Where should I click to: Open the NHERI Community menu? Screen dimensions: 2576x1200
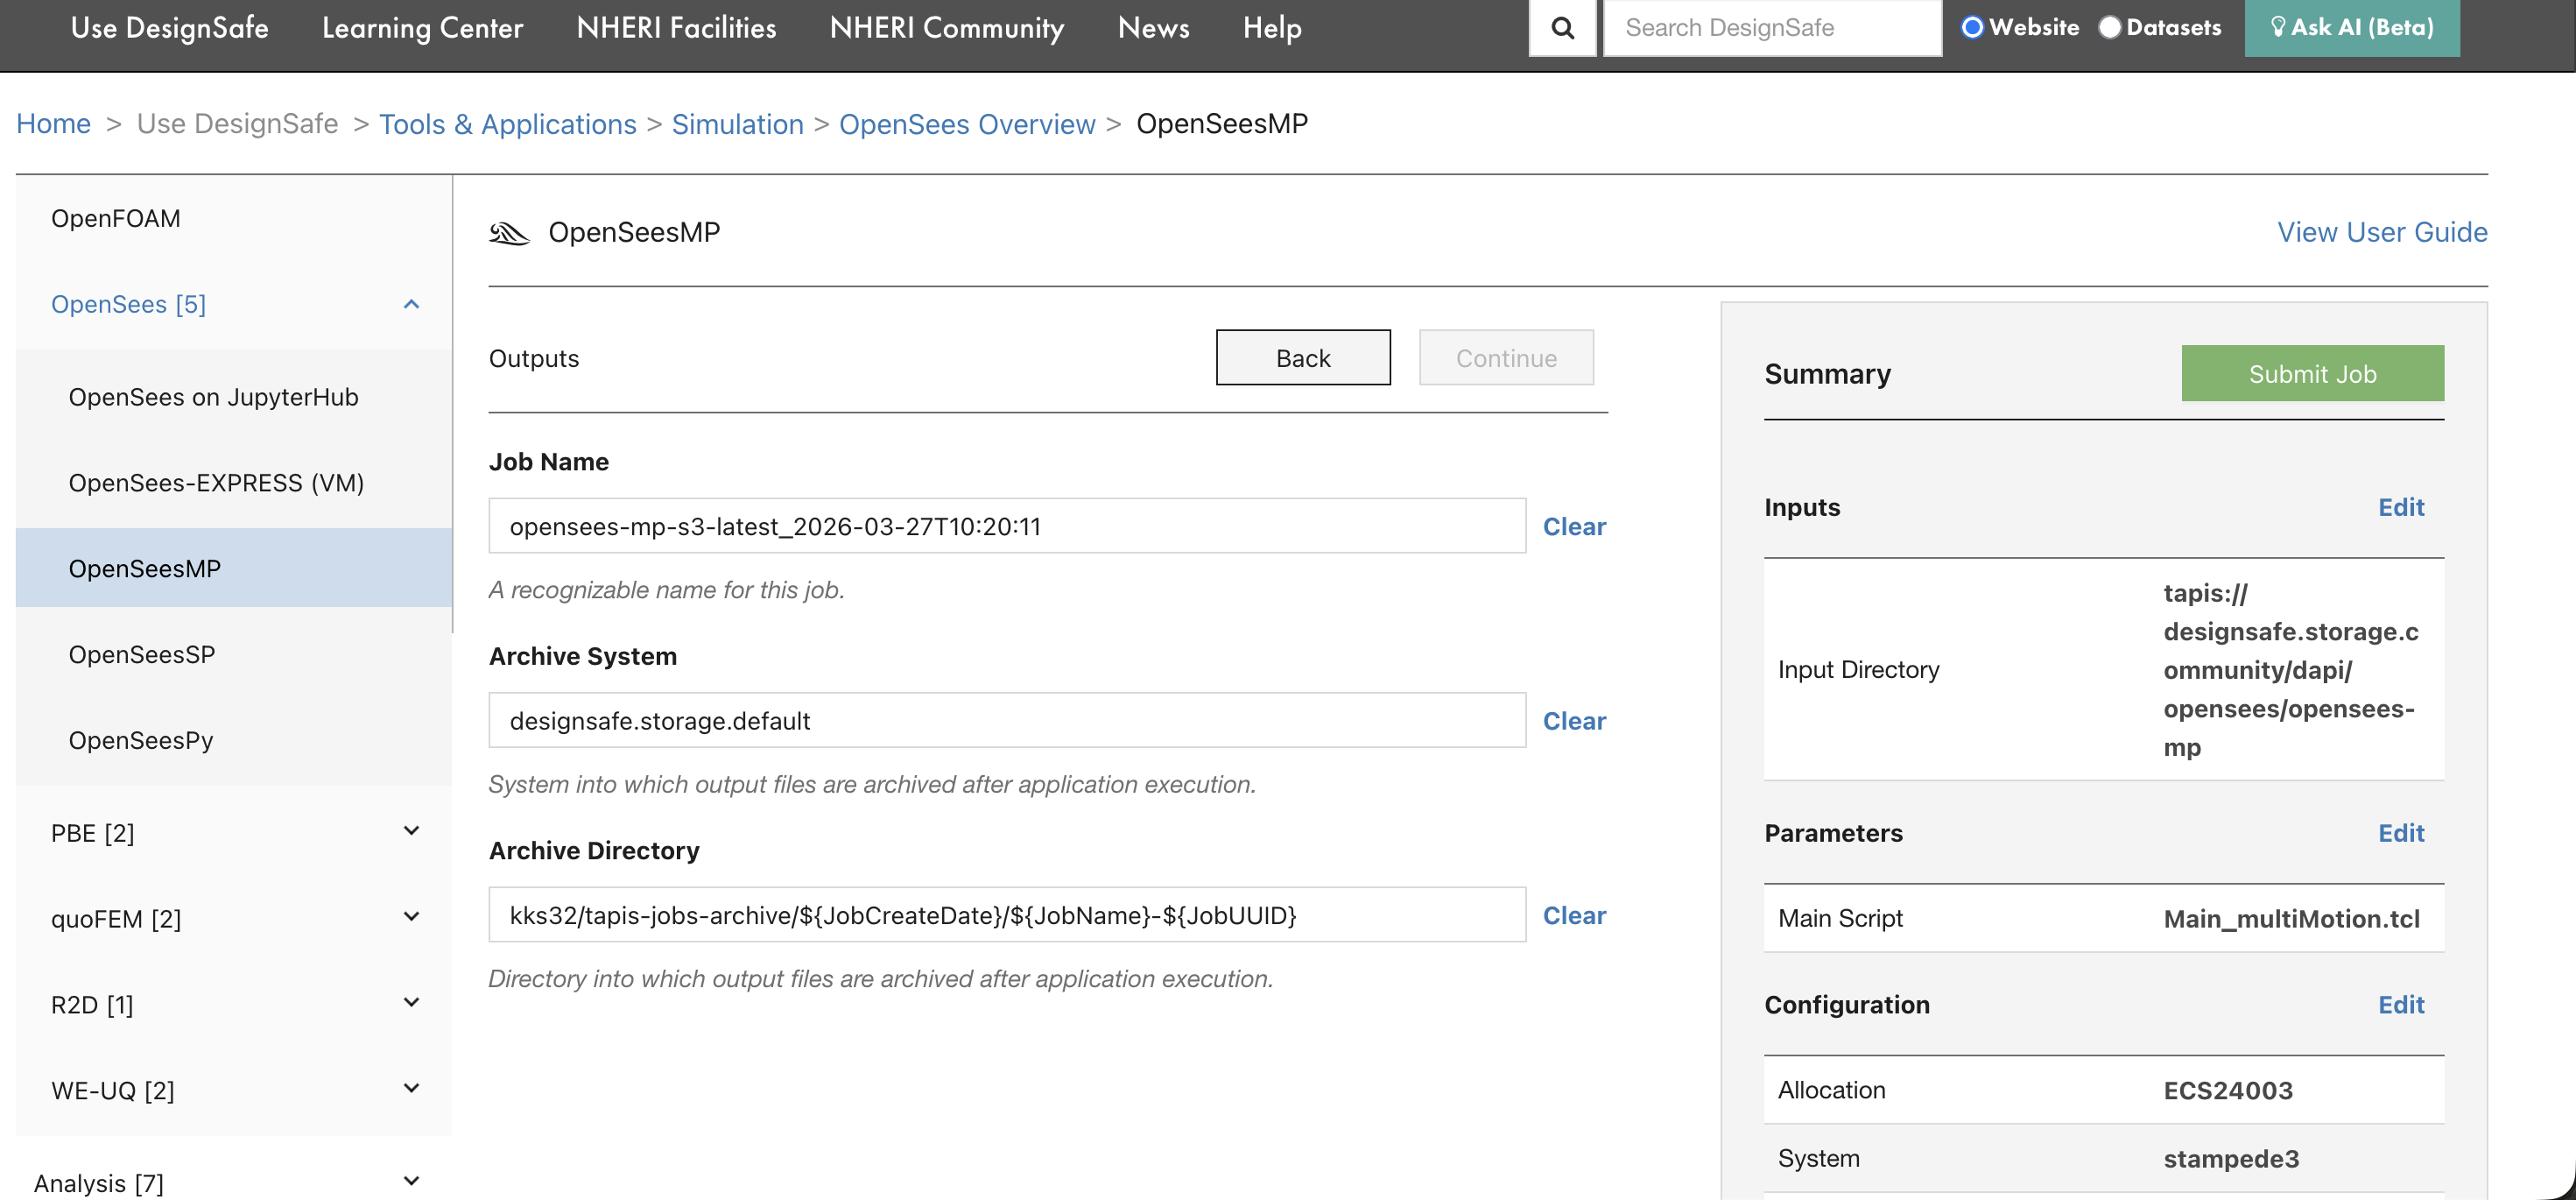coord(947,28)
